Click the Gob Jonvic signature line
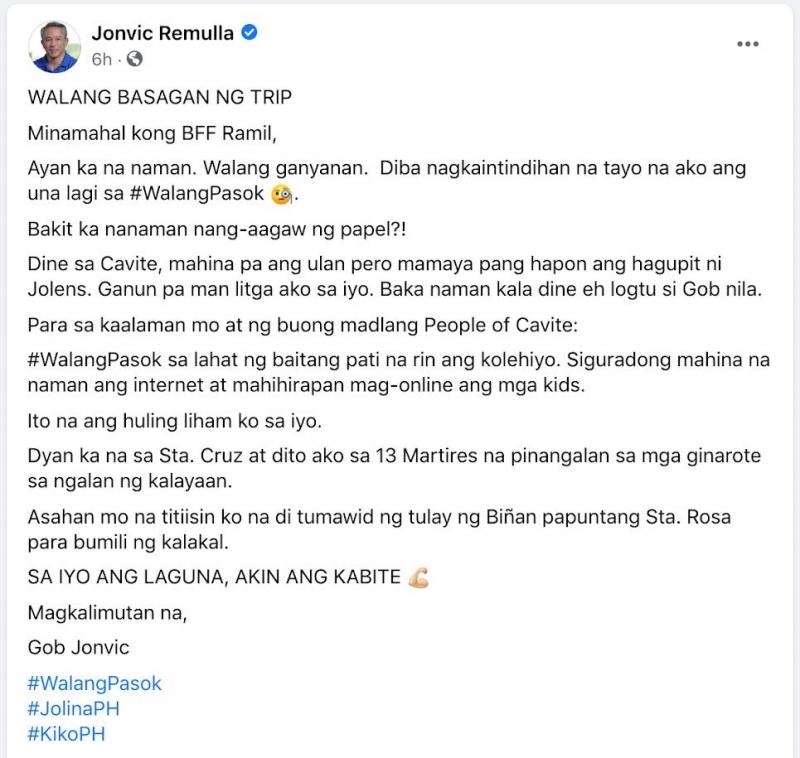 click(x=79, y=647)
